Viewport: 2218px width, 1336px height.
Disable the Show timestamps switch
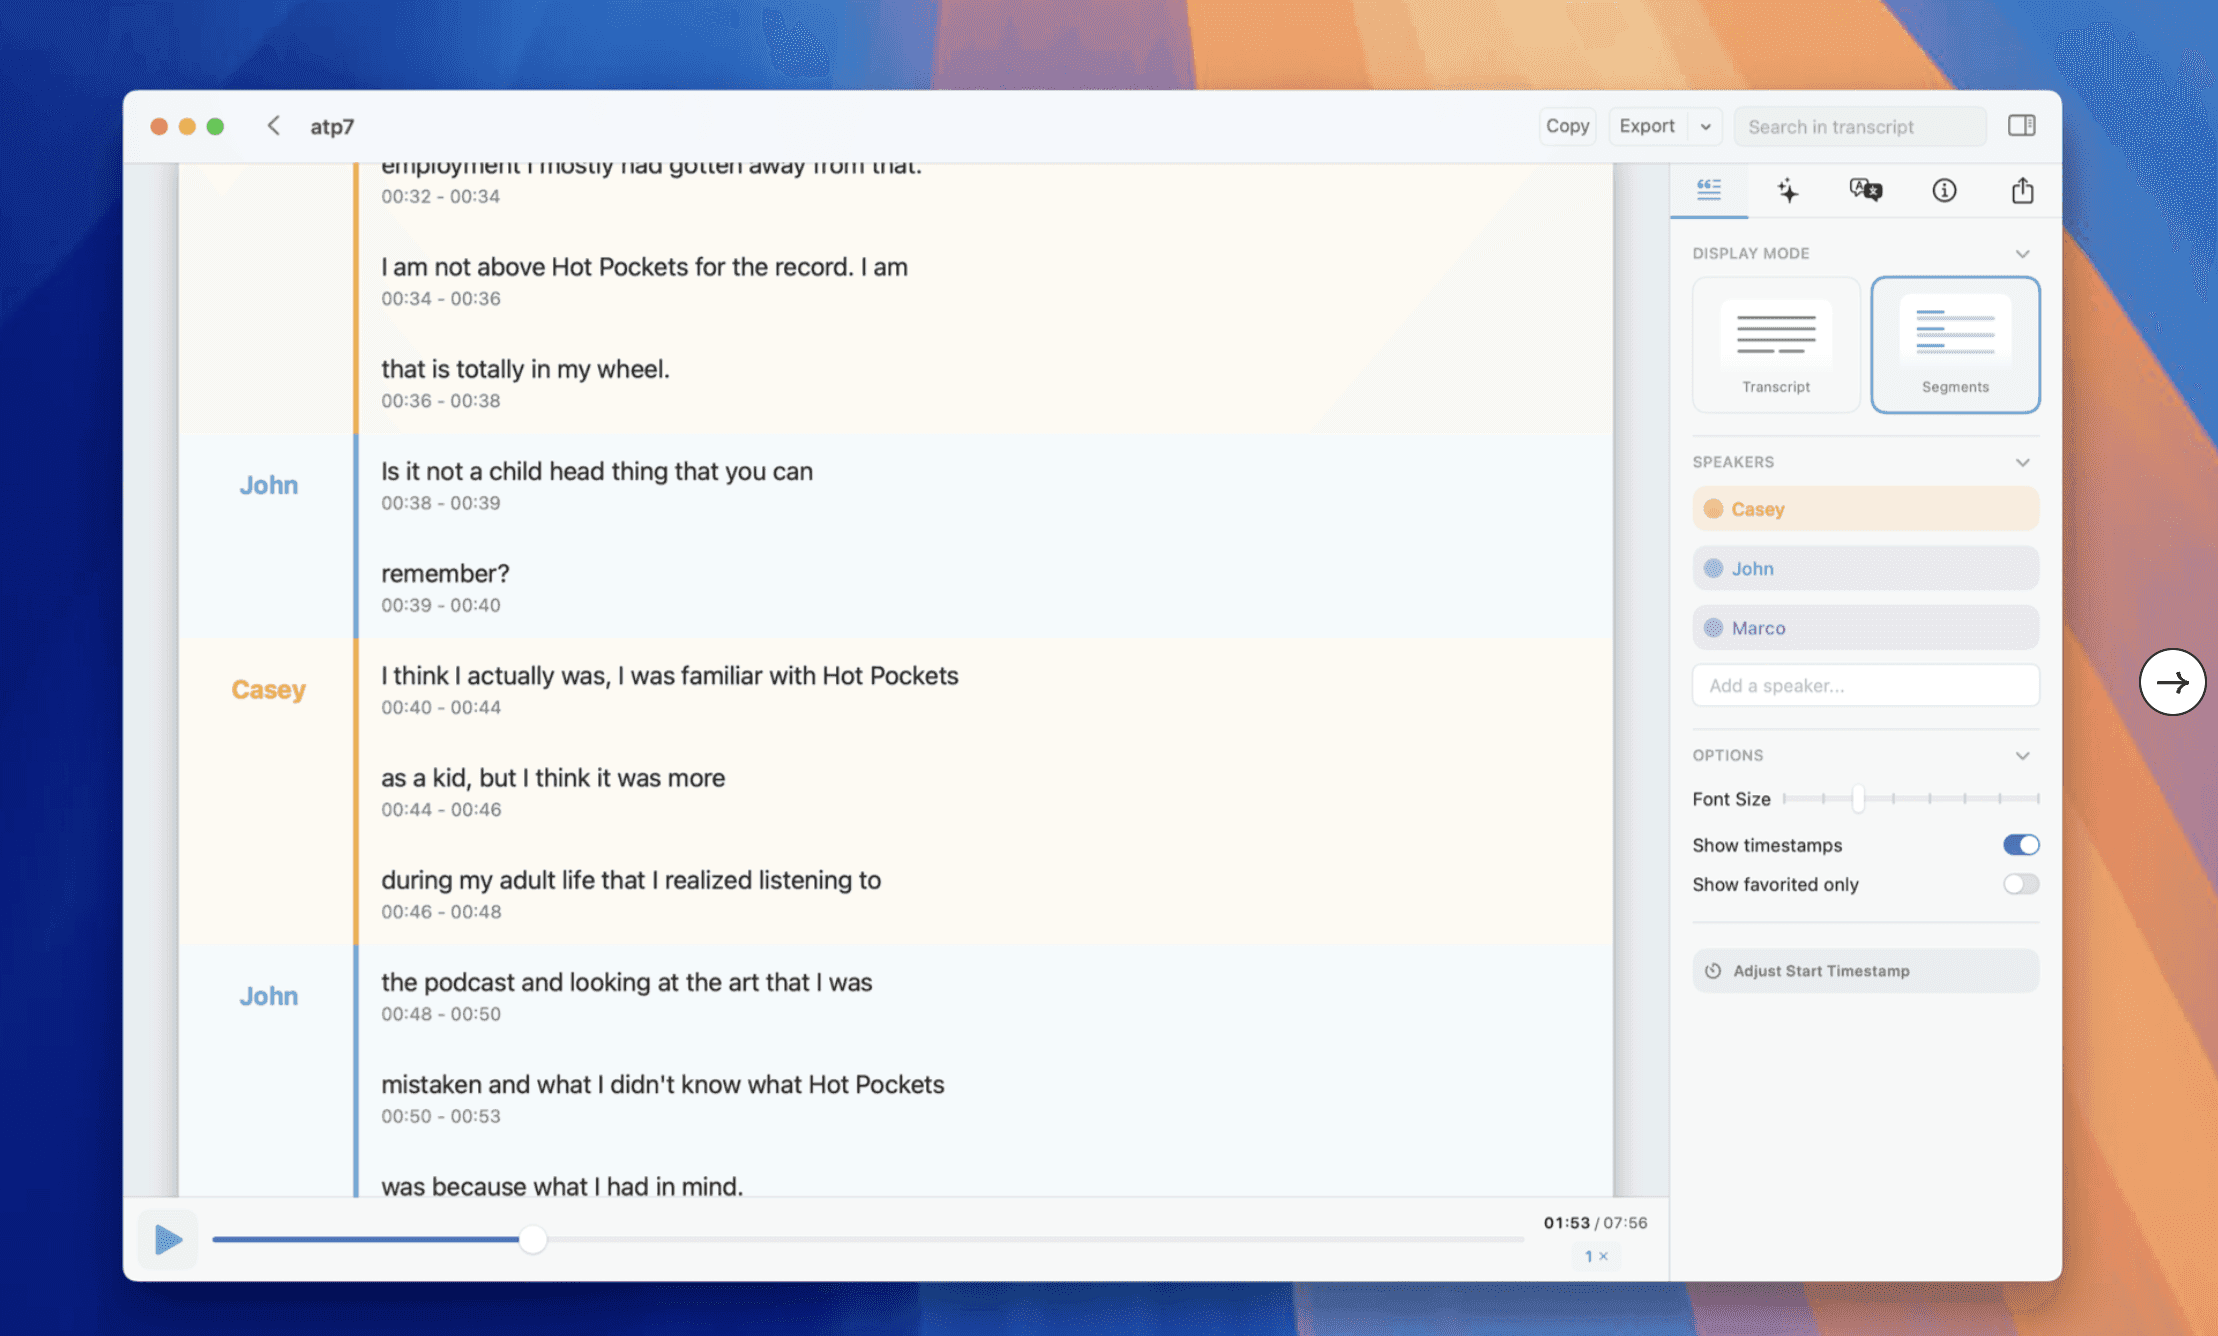pos(2020,845)
